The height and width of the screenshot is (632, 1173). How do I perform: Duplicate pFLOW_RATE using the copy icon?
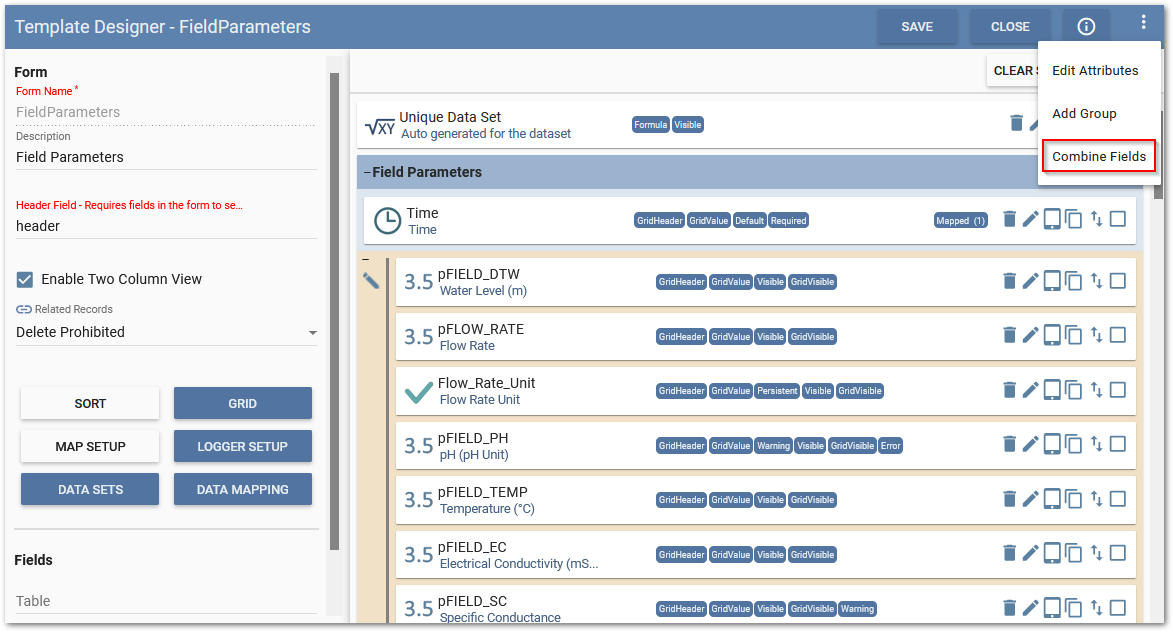click(x=1074, y=335)
